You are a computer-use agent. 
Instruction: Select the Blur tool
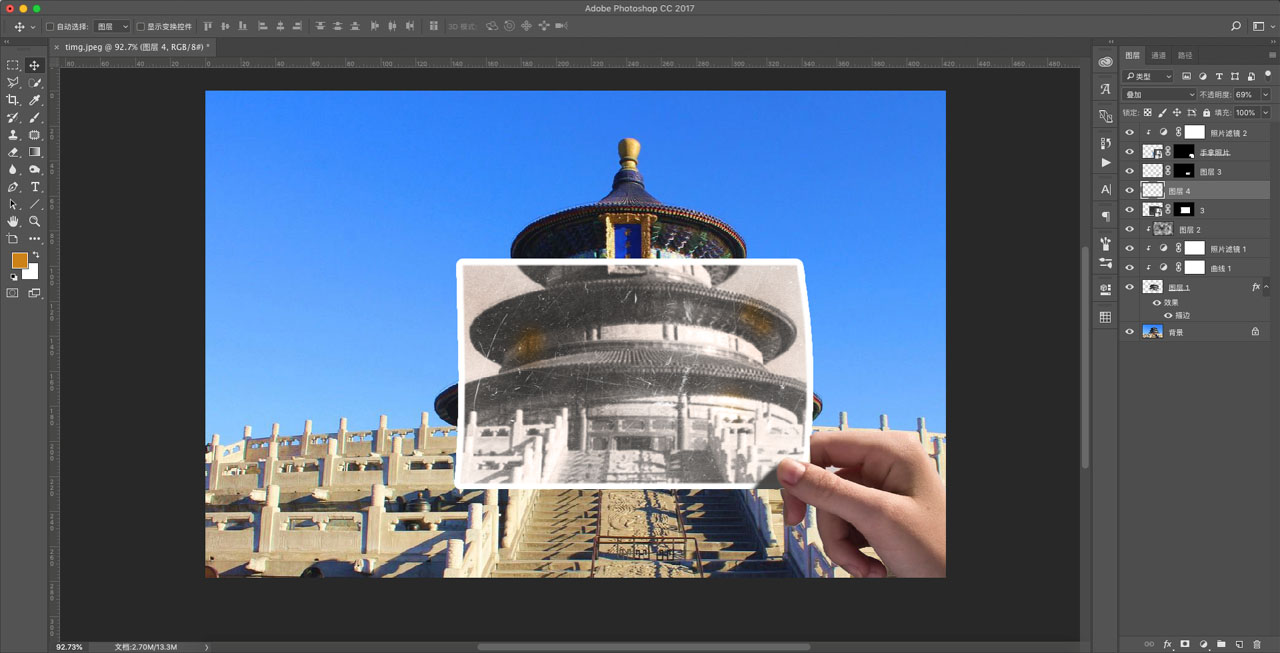tap(13, 170)
